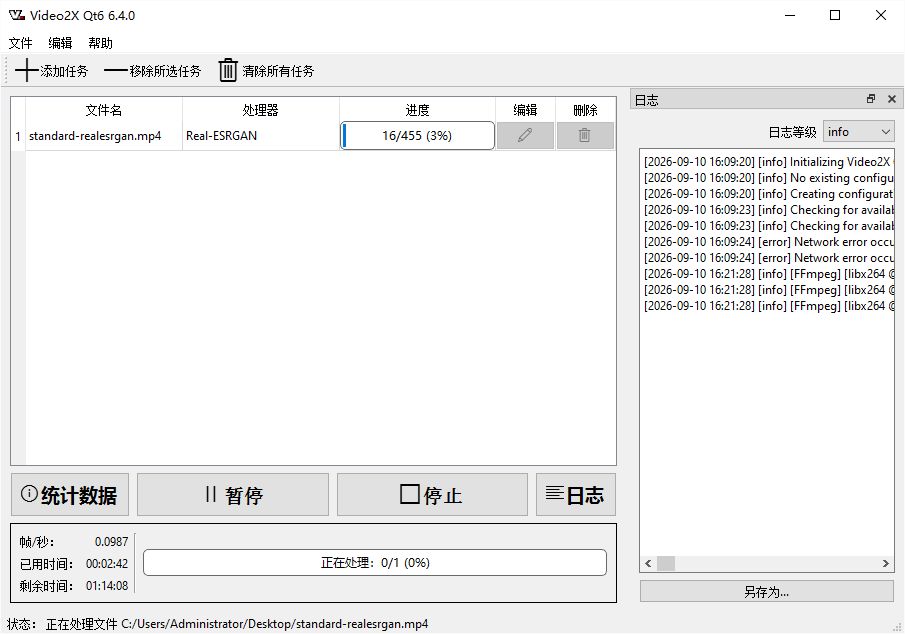The width and height of the screenshot is (905, 634).
Task: Click the minus icon for removing selected task
Action: (115, 70)
